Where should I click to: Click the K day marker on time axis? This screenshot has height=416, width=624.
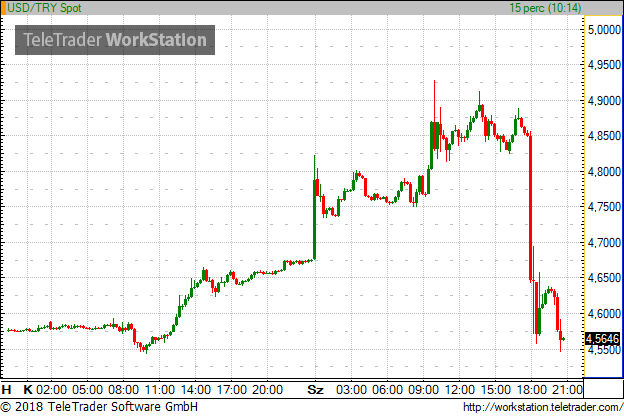pyautogui.click(x=27, y=389)
